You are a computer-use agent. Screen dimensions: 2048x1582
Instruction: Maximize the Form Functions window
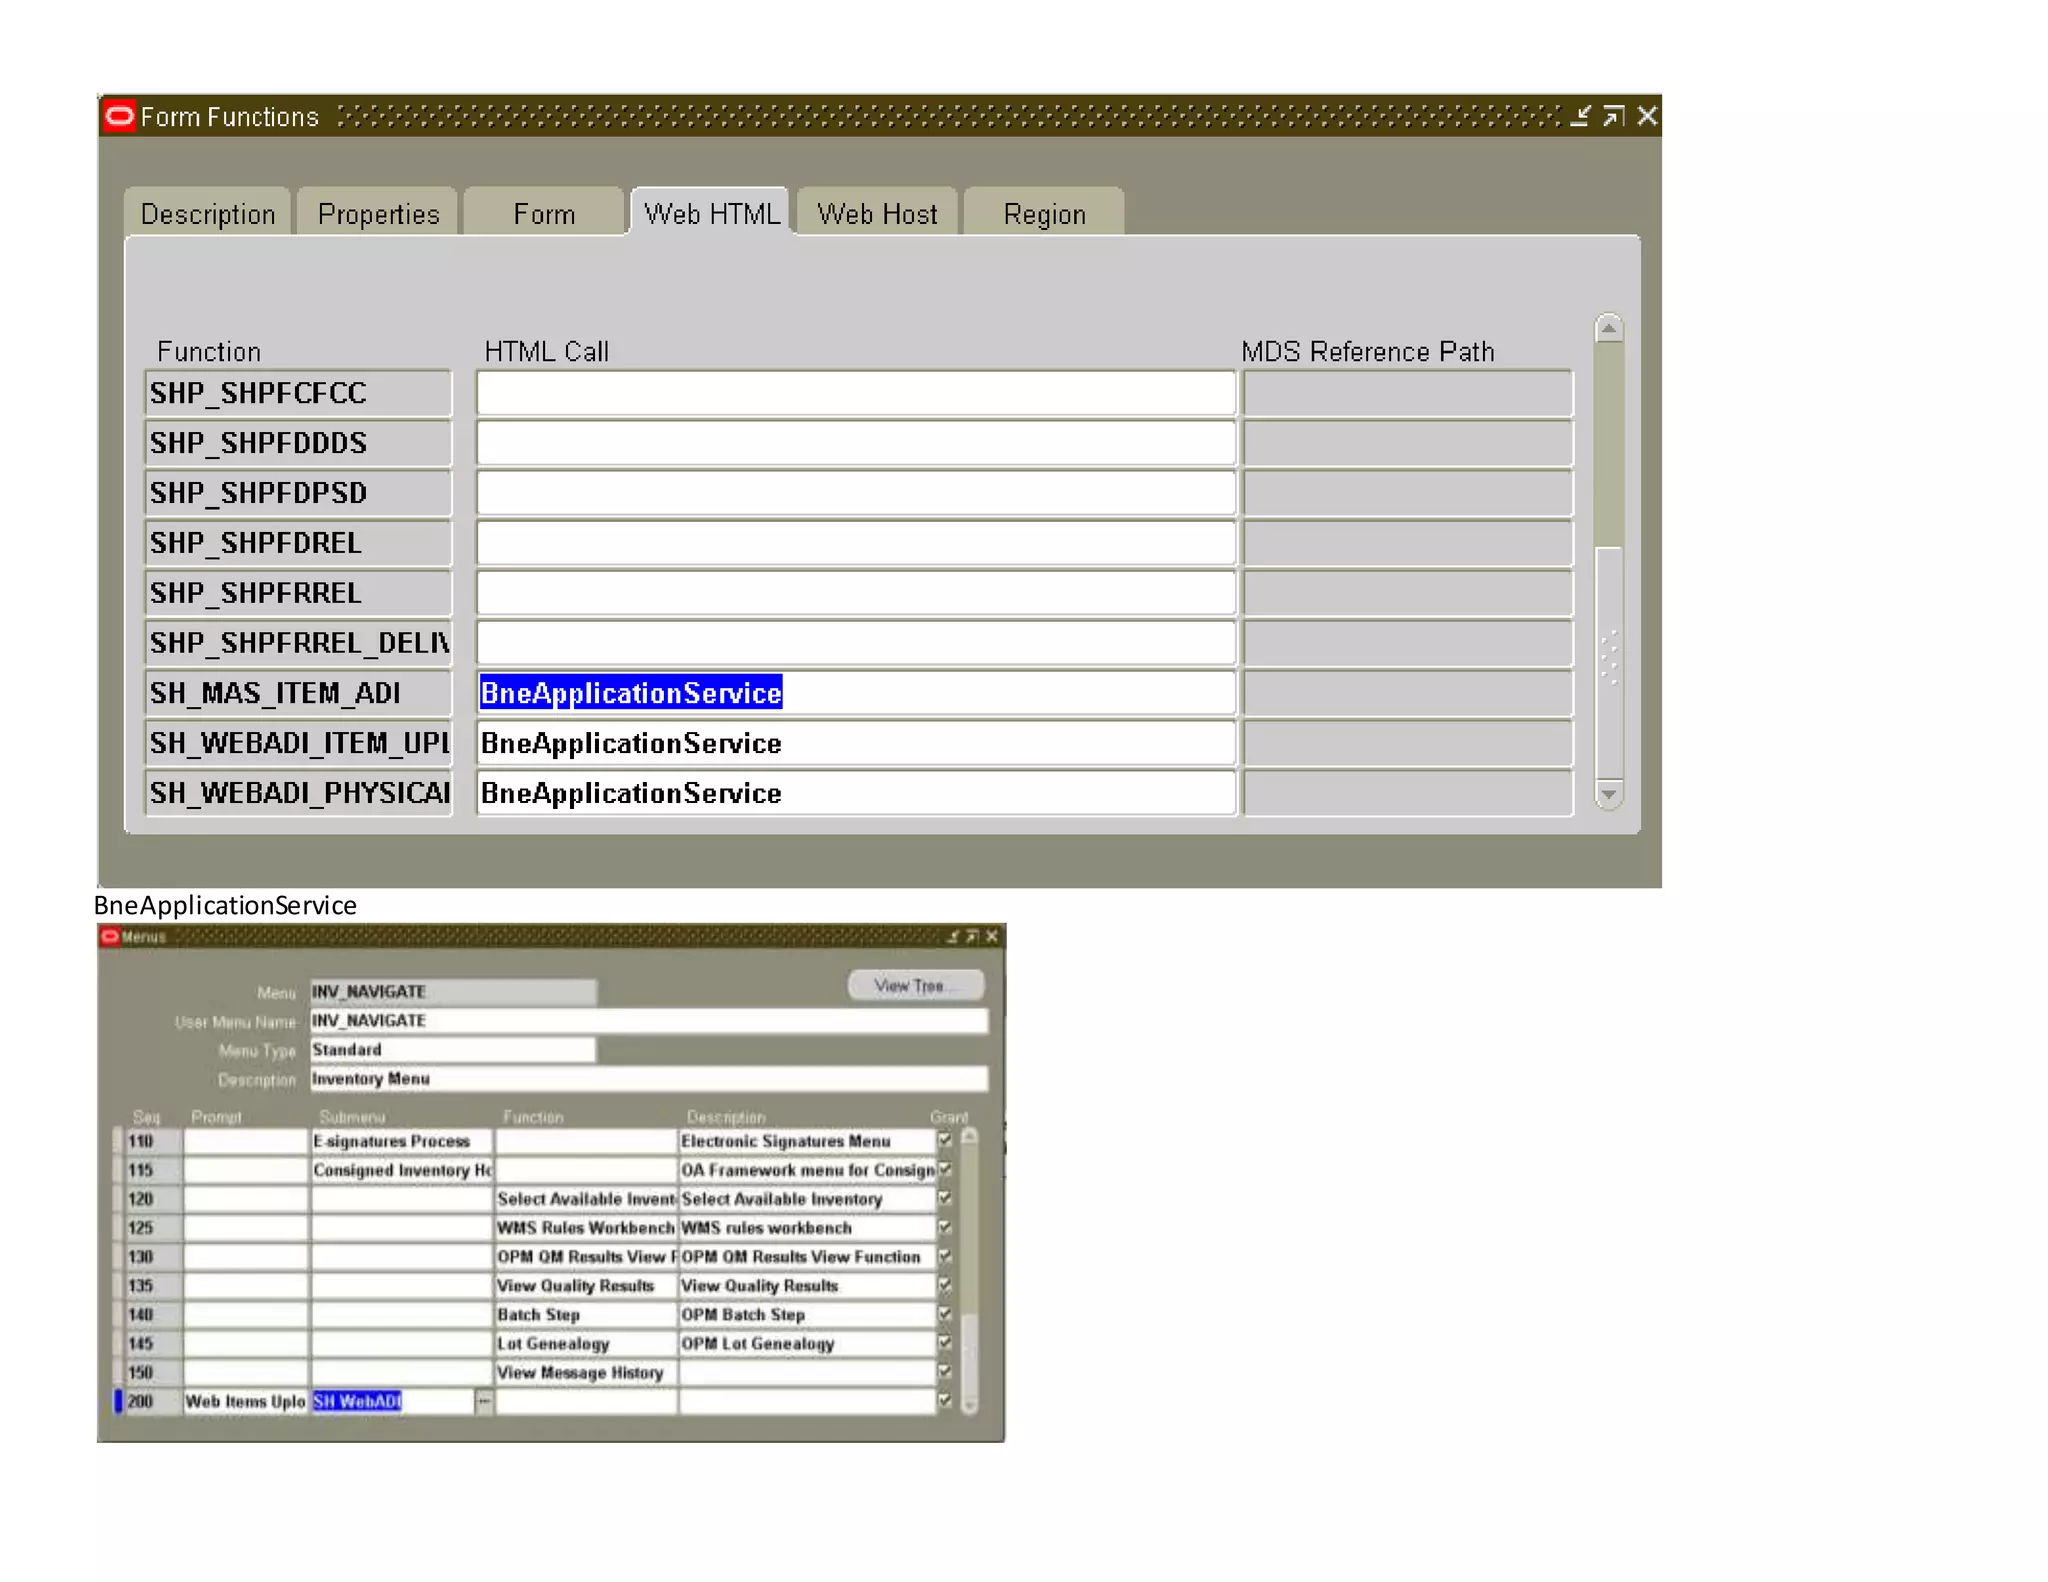[x=1613, y=116]
